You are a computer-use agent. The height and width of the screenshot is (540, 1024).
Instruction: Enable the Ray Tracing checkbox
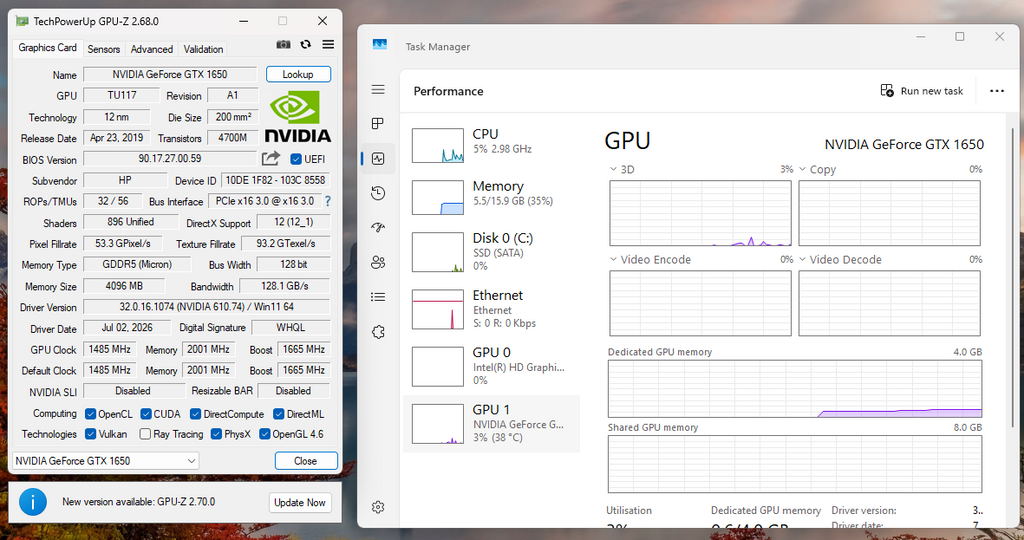click(x=145, y=434)
